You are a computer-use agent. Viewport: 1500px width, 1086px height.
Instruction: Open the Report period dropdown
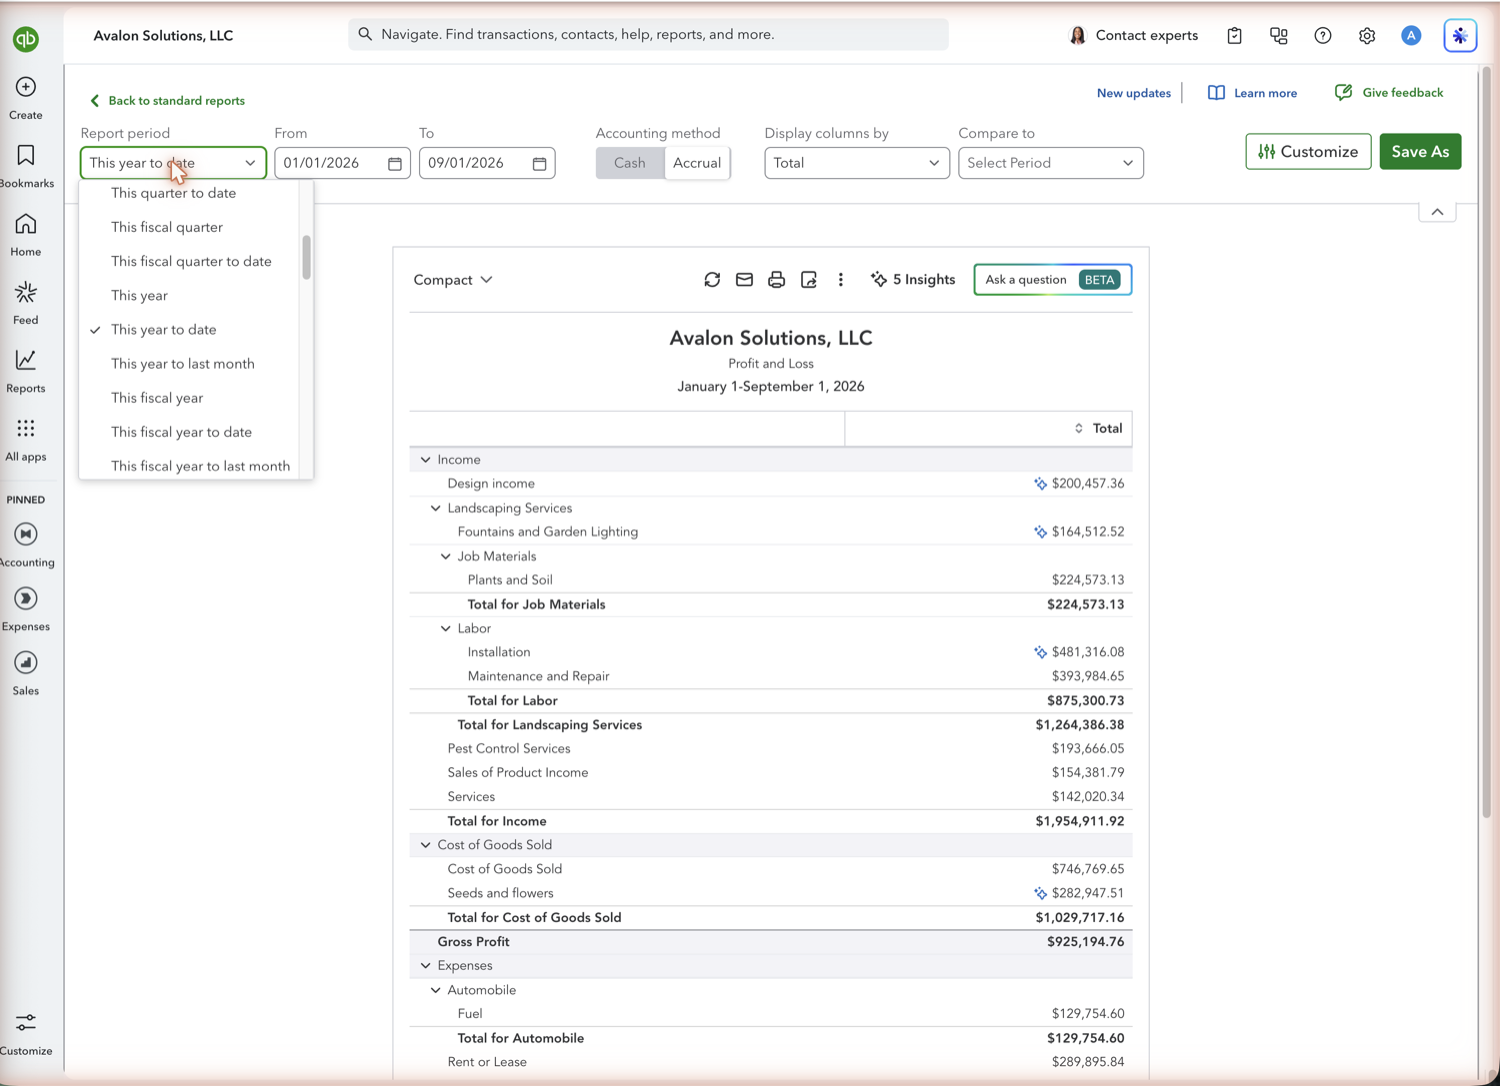point(173,163)
